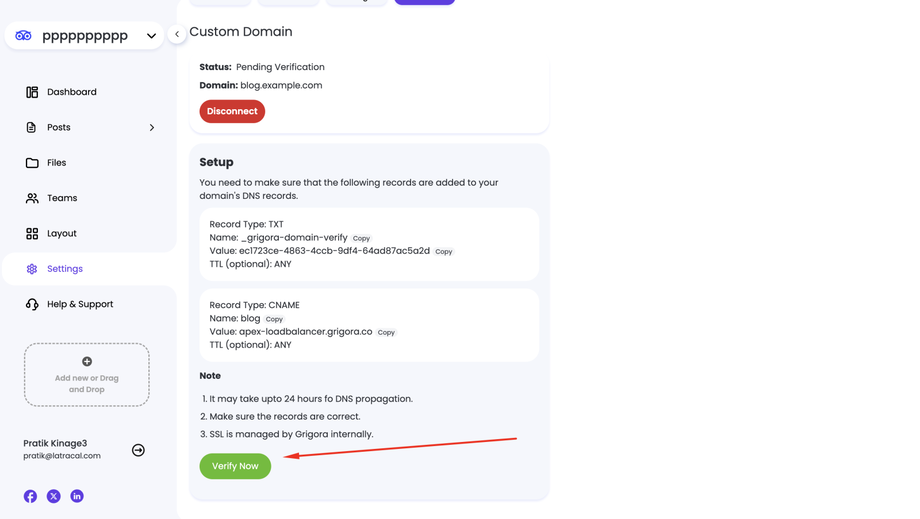Copy the CNAME value apex-loadbalancer.grigora.co
The image size is (920, 519).
pyautogui.click(x=386, y=333)
